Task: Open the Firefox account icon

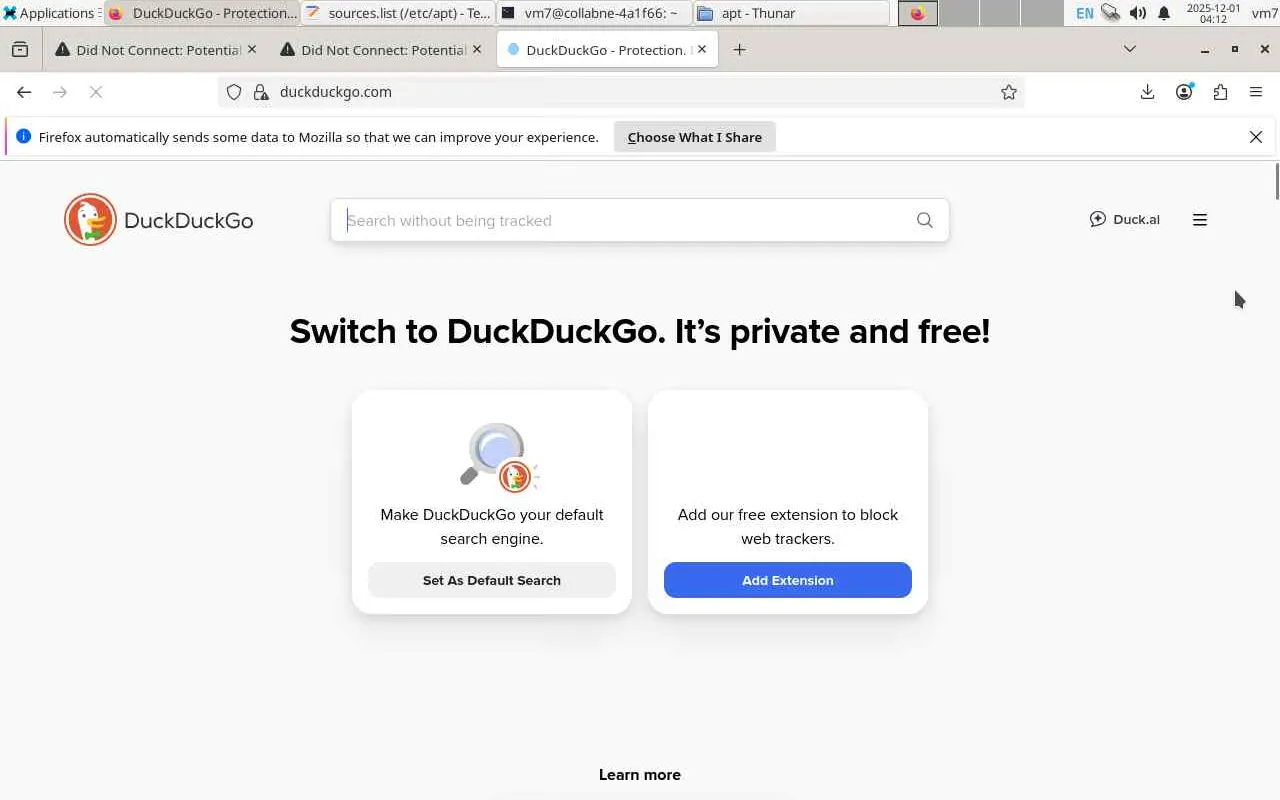Action: [1184, 92]
